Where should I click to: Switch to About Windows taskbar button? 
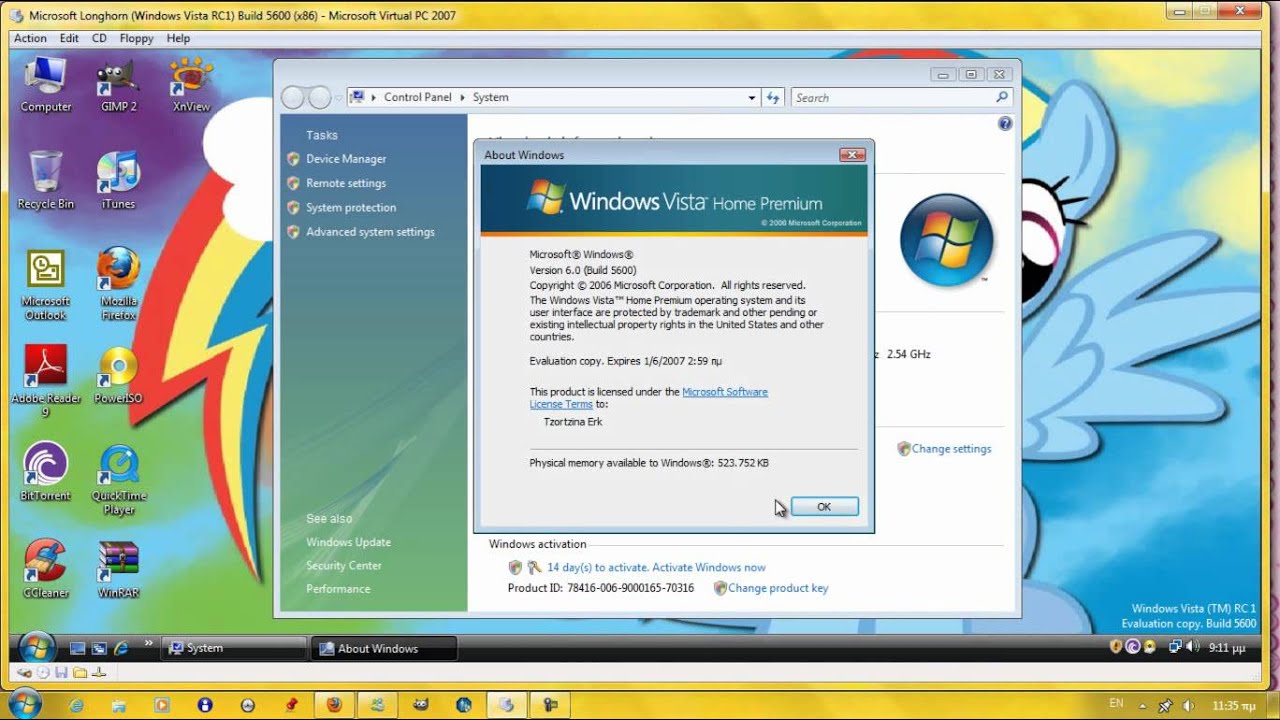pos(384,648)
